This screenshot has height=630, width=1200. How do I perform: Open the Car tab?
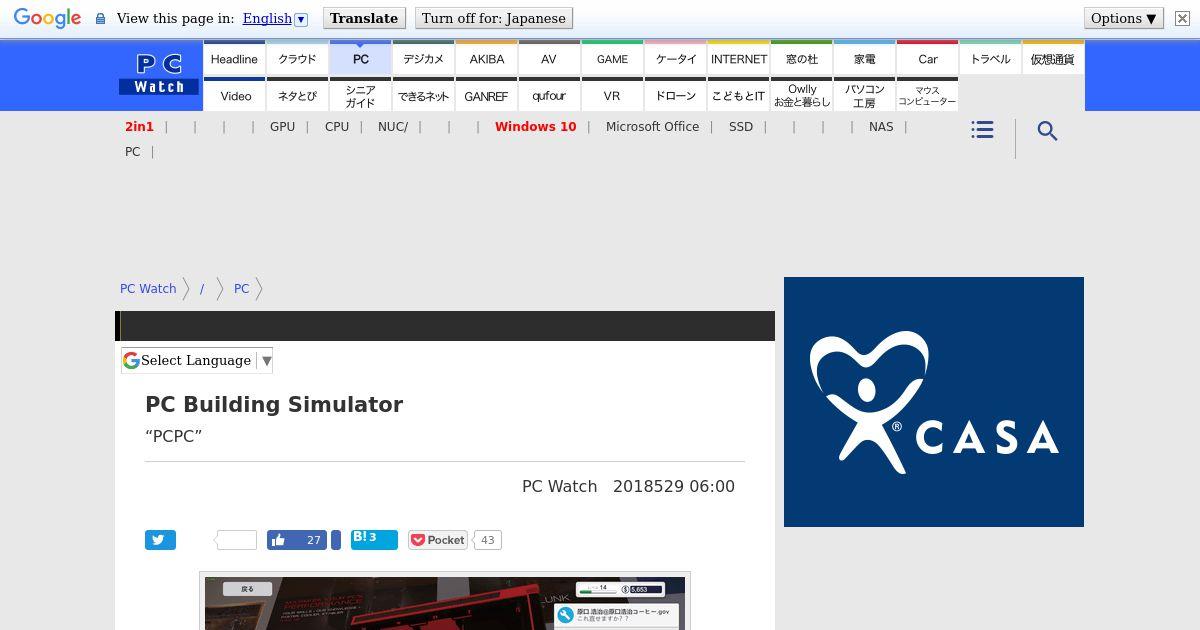pyautogui.click(x=928, y=59)
